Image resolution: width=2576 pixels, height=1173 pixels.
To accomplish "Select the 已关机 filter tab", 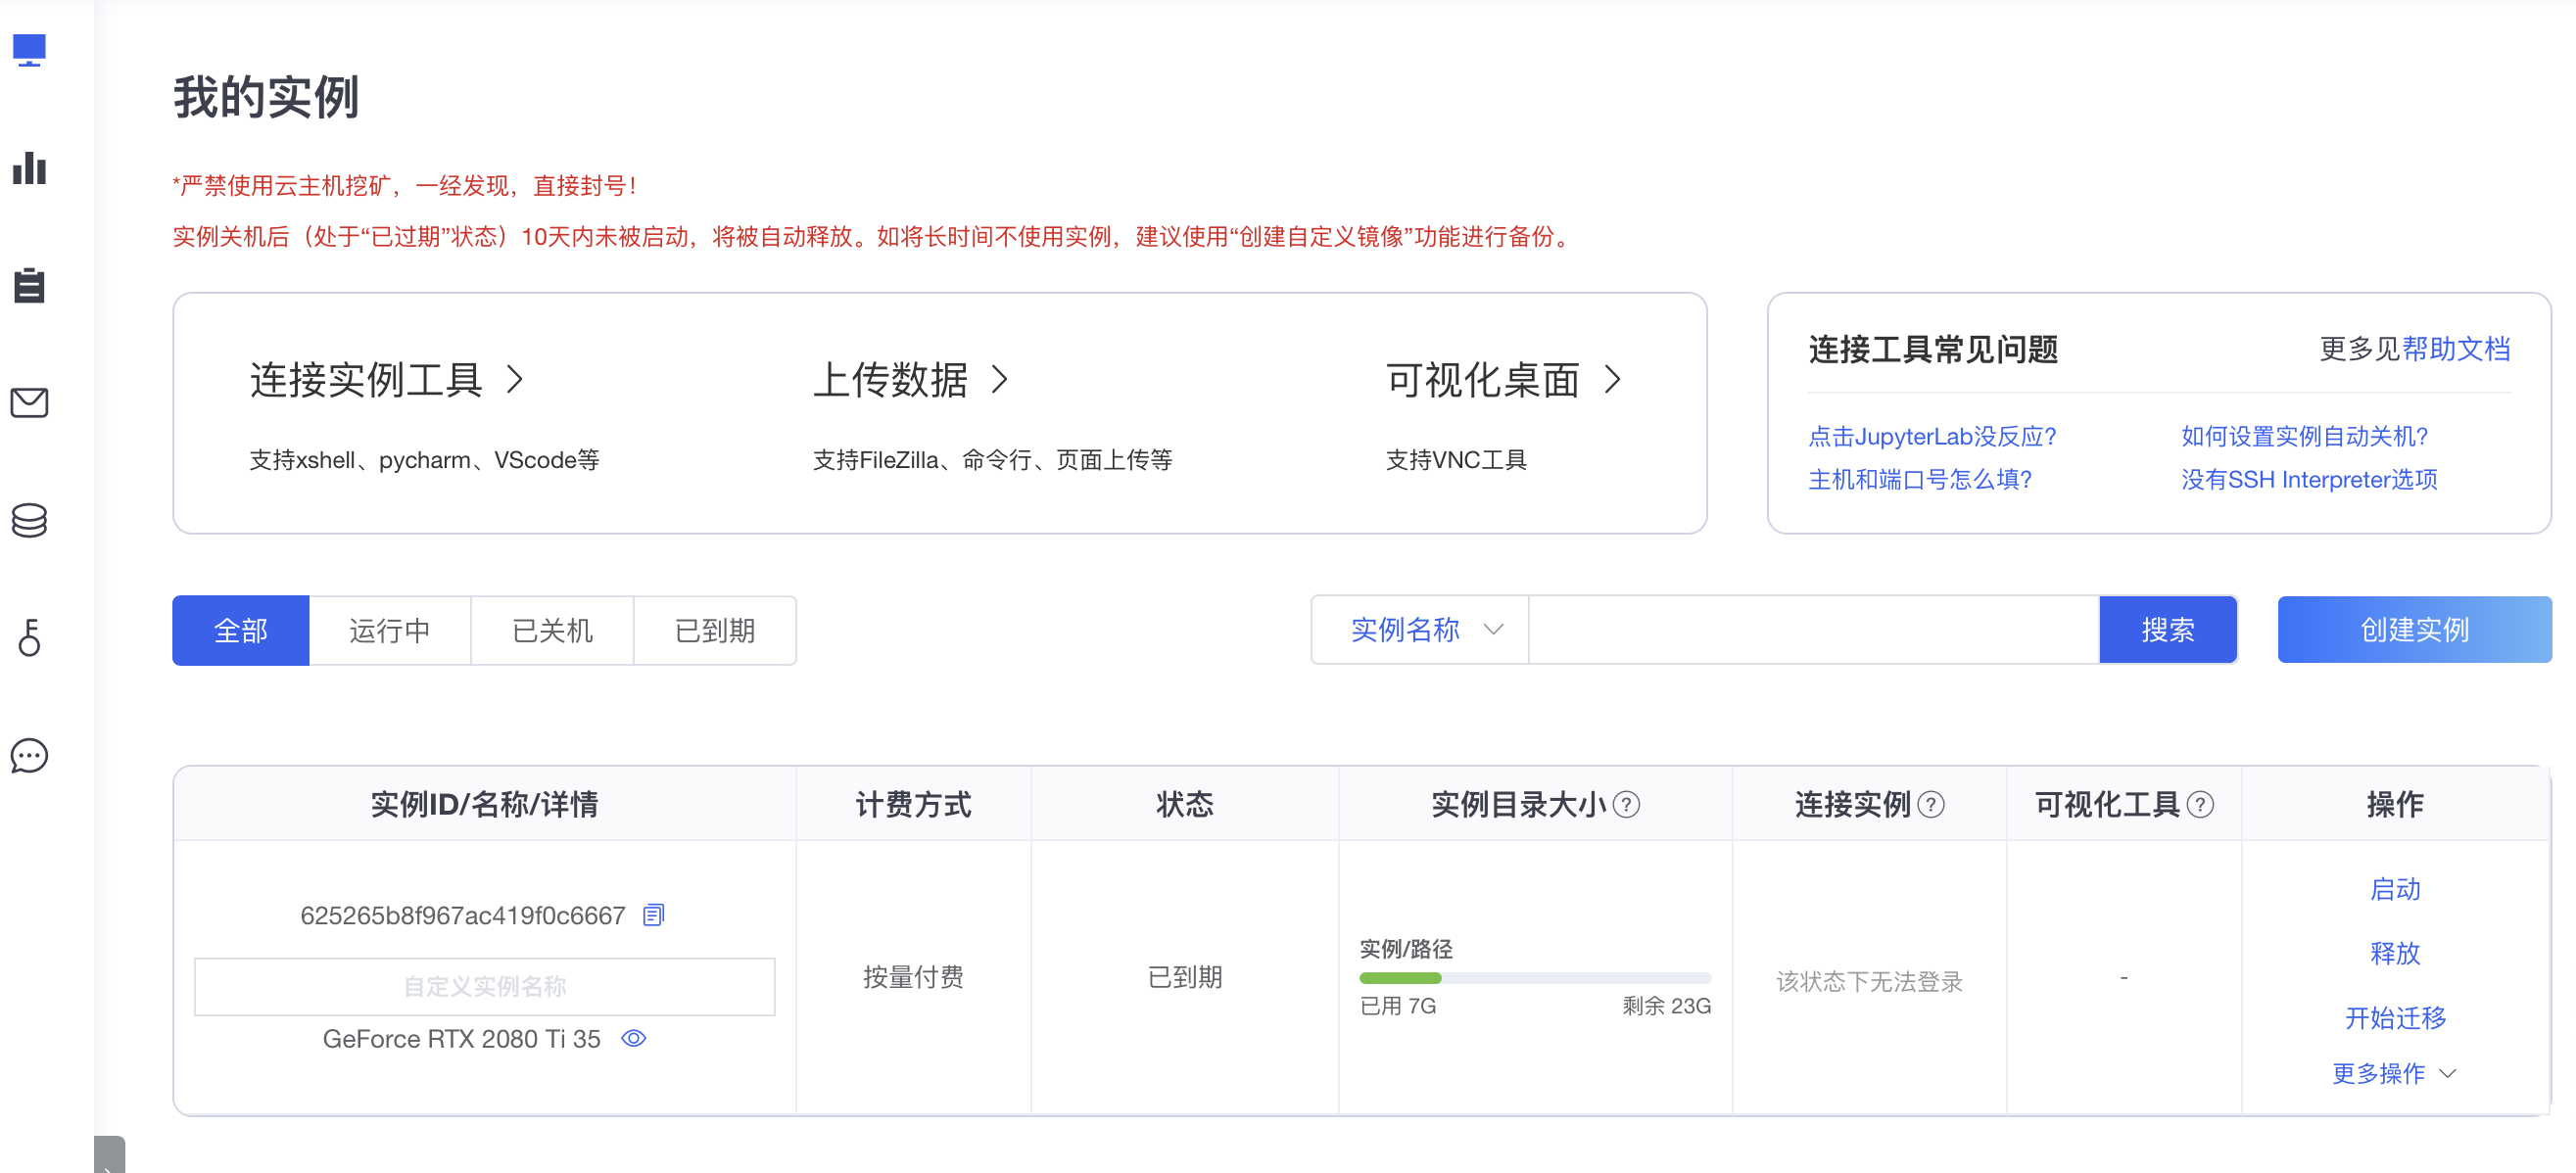I will 552,630.
